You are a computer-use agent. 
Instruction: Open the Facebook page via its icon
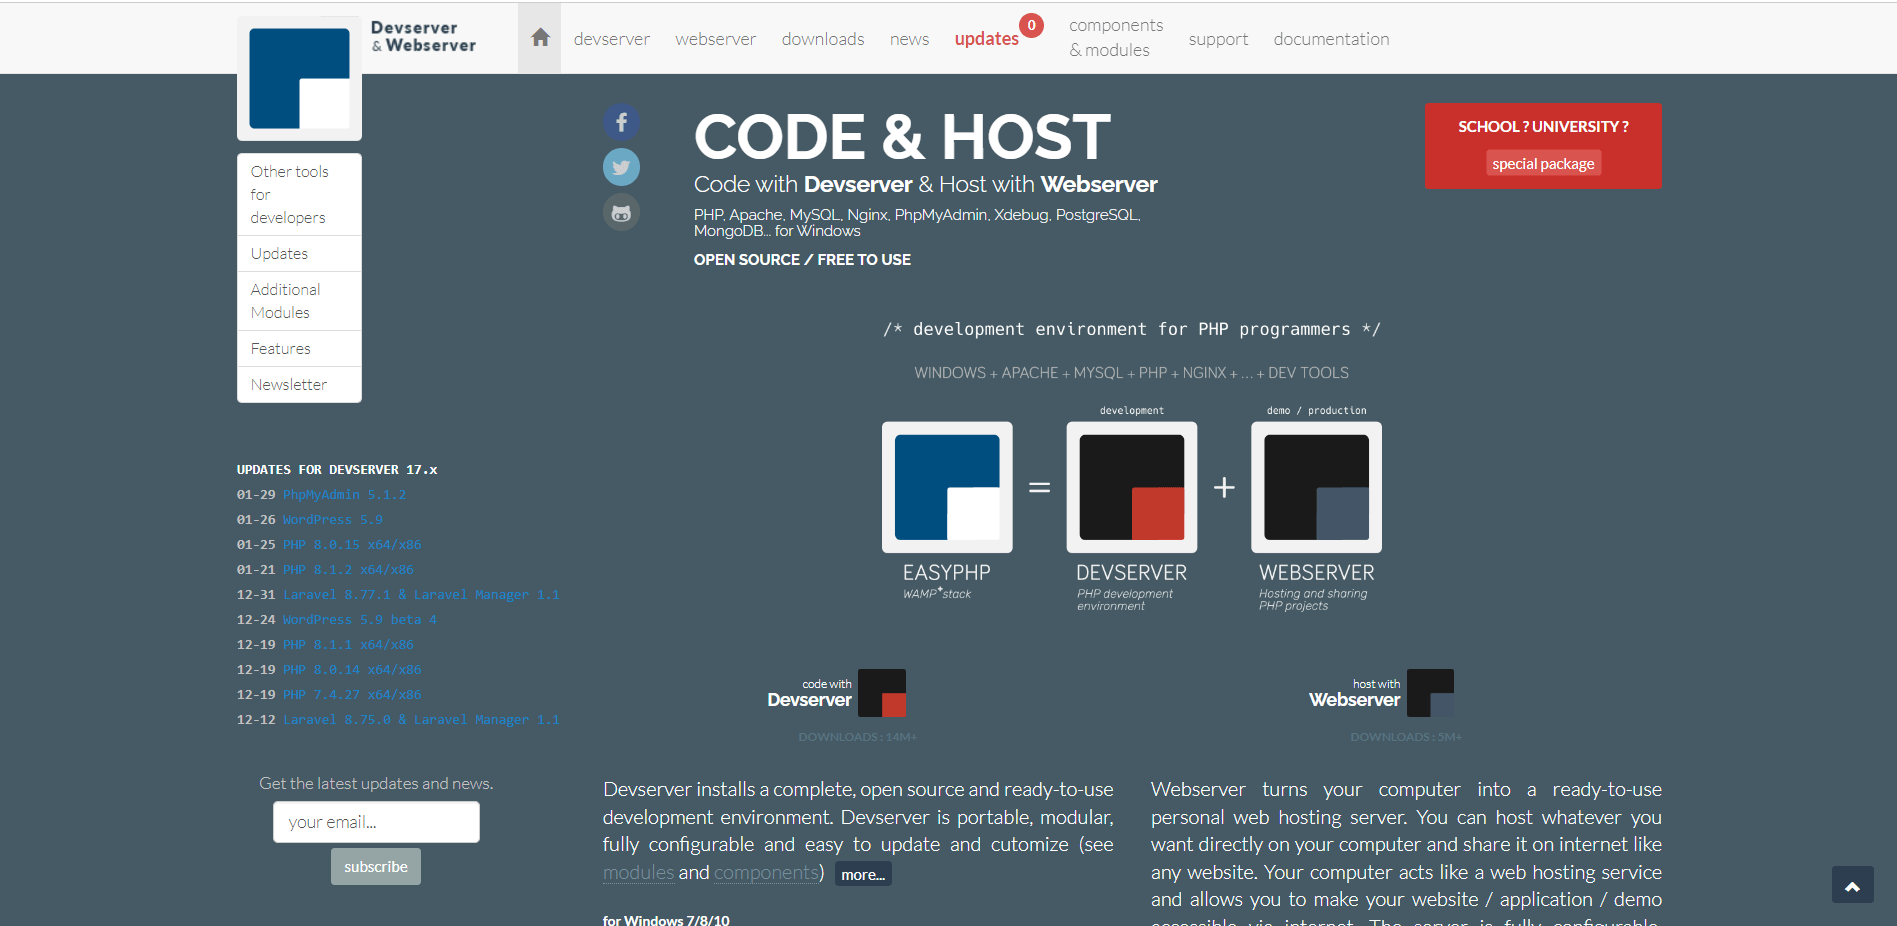point(621,121)
